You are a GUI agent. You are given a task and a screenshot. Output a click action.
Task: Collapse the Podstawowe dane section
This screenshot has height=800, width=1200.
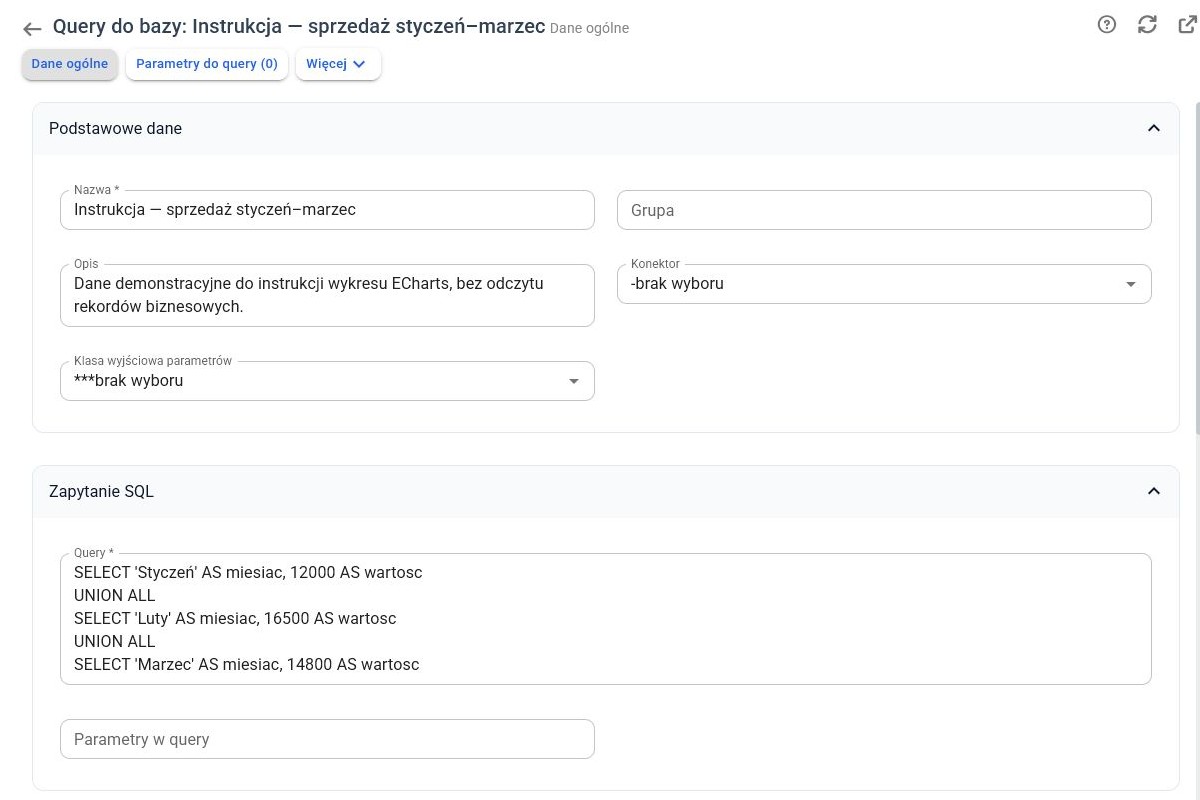1153,128
